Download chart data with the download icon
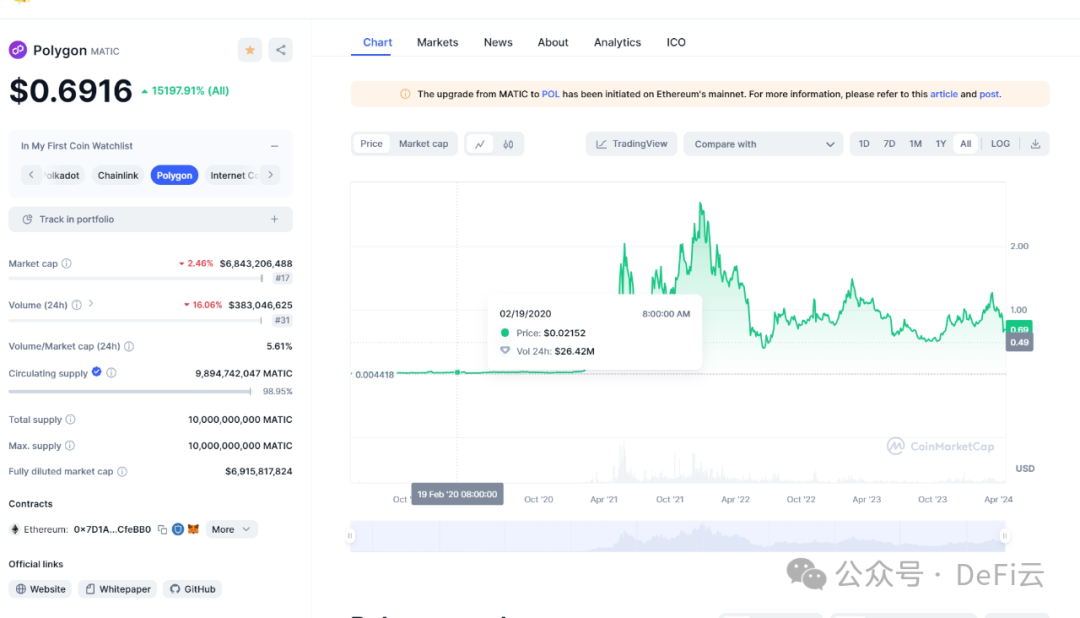 tap(1035, 144)
